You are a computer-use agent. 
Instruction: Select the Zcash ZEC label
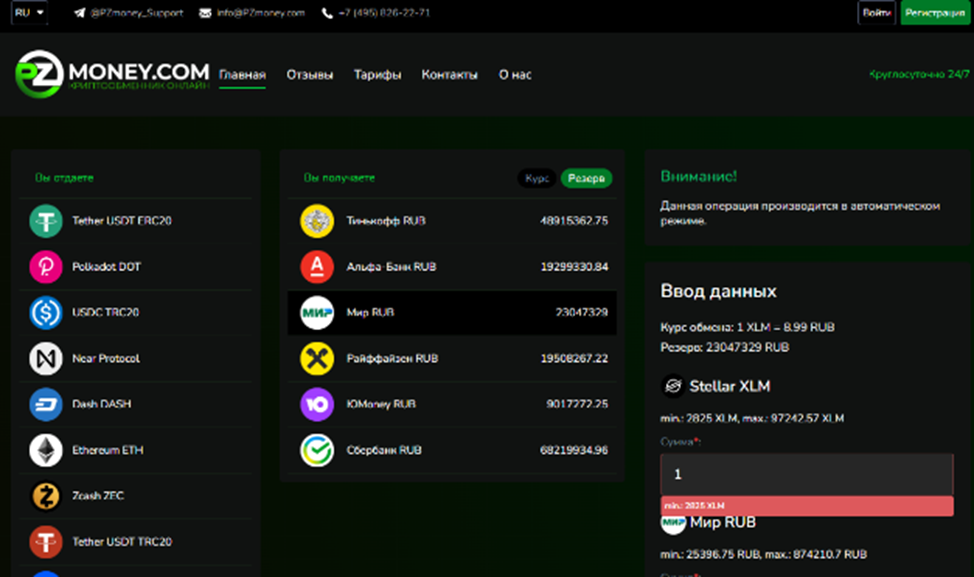98,496
